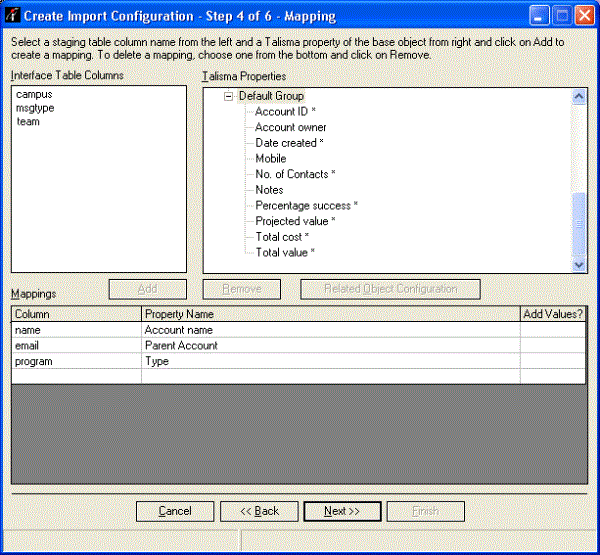Select the Projected value property
Screen dimensions: 600x555
point(295,221)
